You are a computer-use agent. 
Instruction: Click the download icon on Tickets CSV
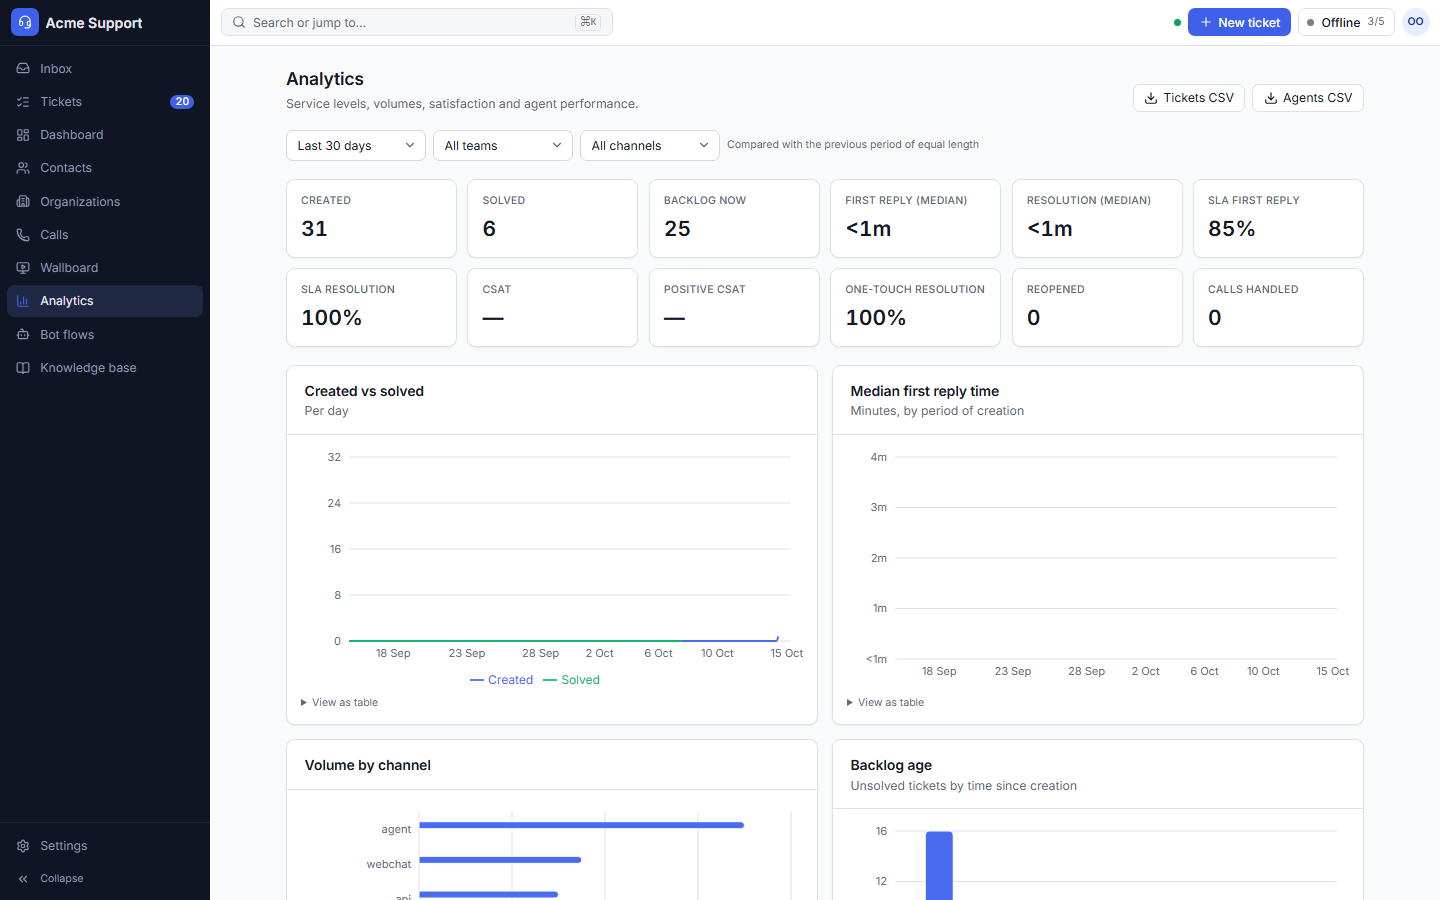pyautogui.click(x=1151, y=98)
